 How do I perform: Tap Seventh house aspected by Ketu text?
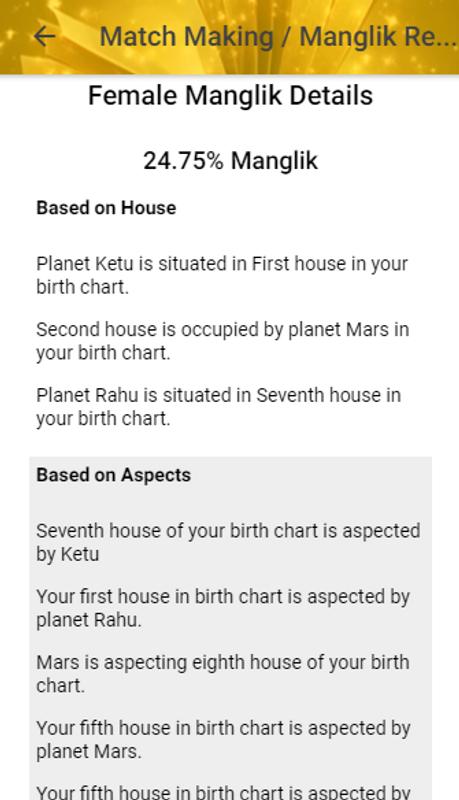pos(228,542)
